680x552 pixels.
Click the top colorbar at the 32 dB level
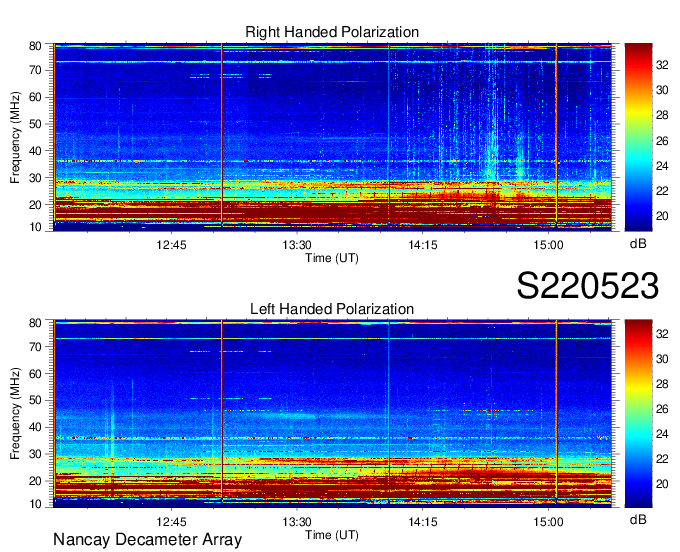[638, 65]
